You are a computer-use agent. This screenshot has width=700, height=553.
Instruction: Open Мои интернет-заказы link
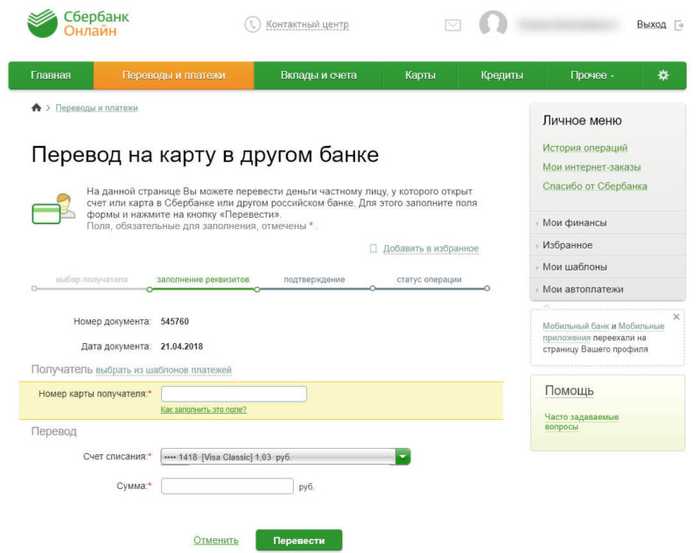tap(592, 167)
